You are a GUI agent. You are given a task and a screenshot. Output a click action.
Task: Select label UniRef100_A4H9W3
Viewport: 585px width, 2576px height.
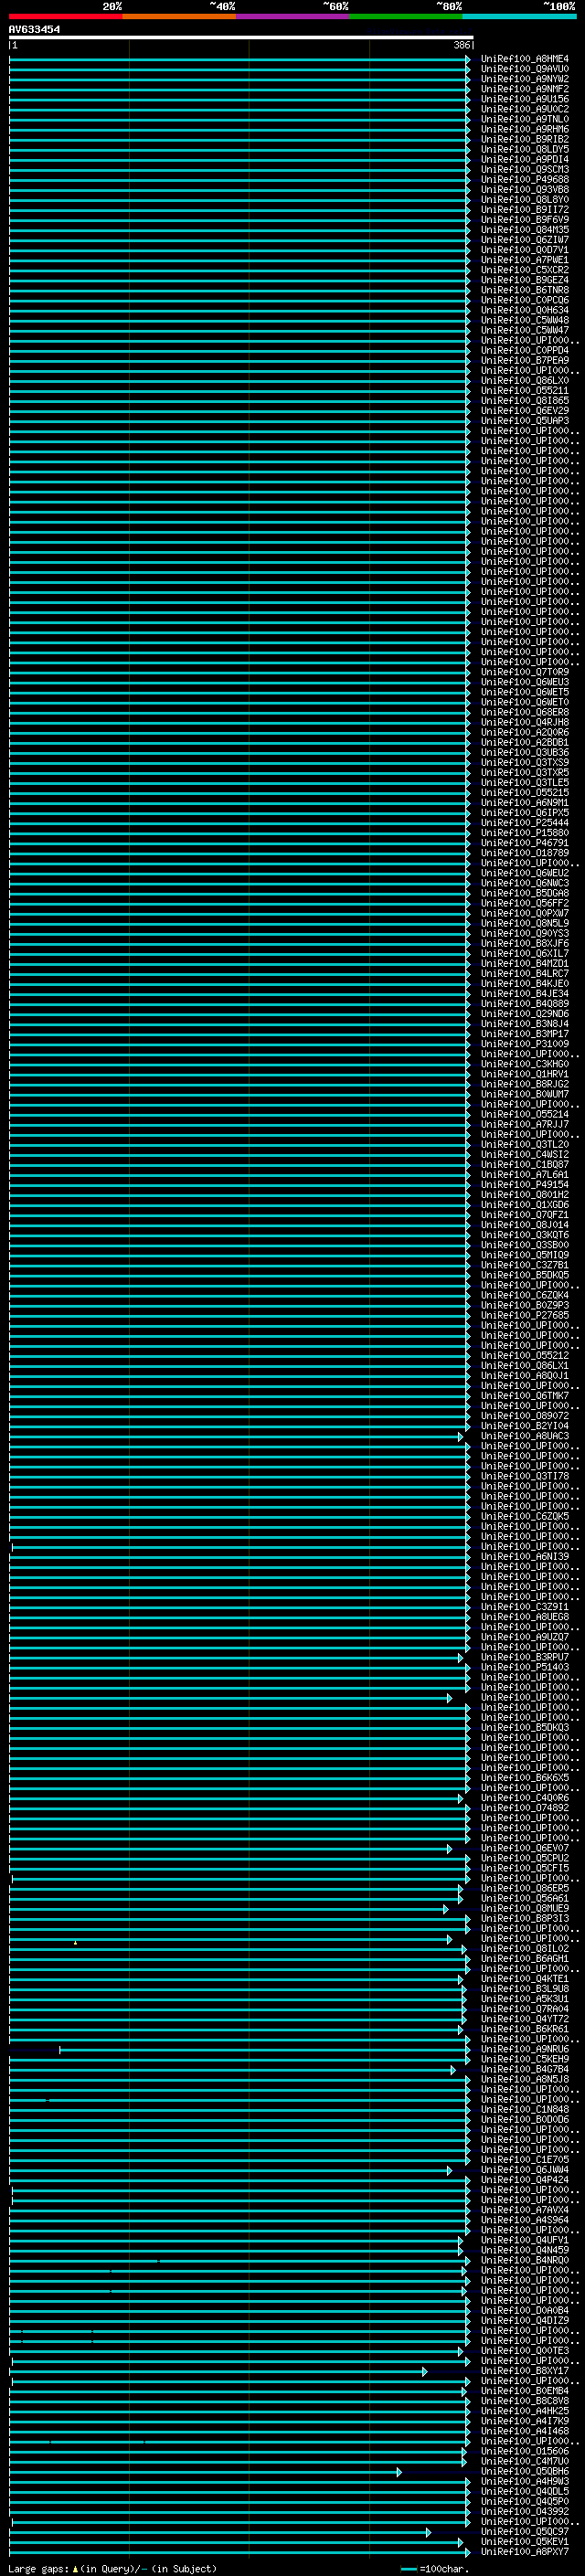click(524, 2481)
